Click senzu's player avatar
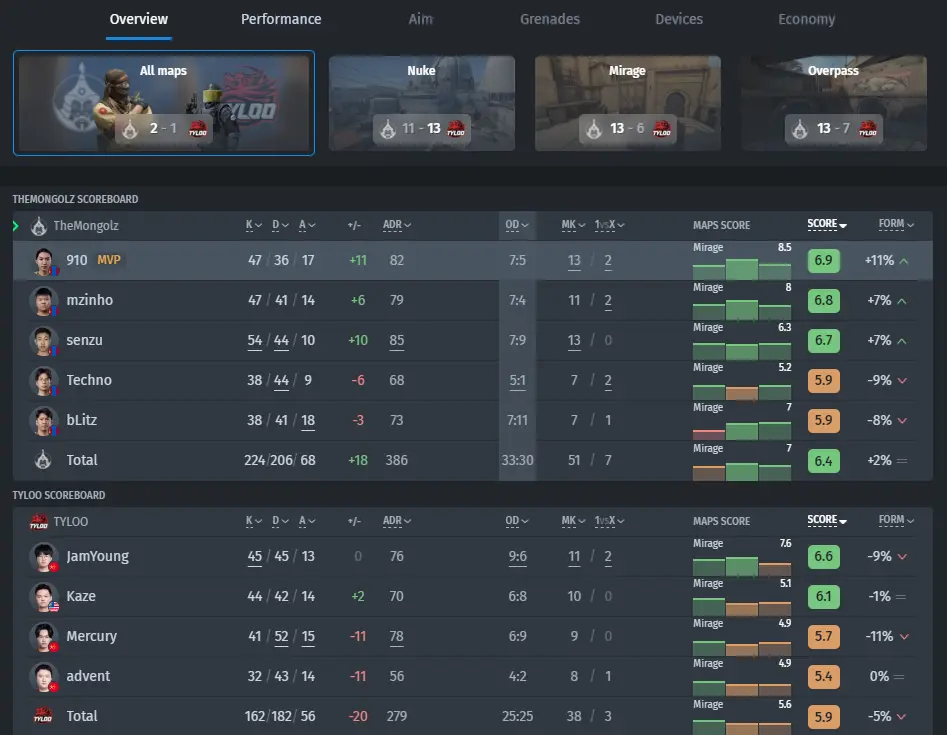Image resolution: width=947 pixels, height=735 pixels. click(x=43, y=340)
